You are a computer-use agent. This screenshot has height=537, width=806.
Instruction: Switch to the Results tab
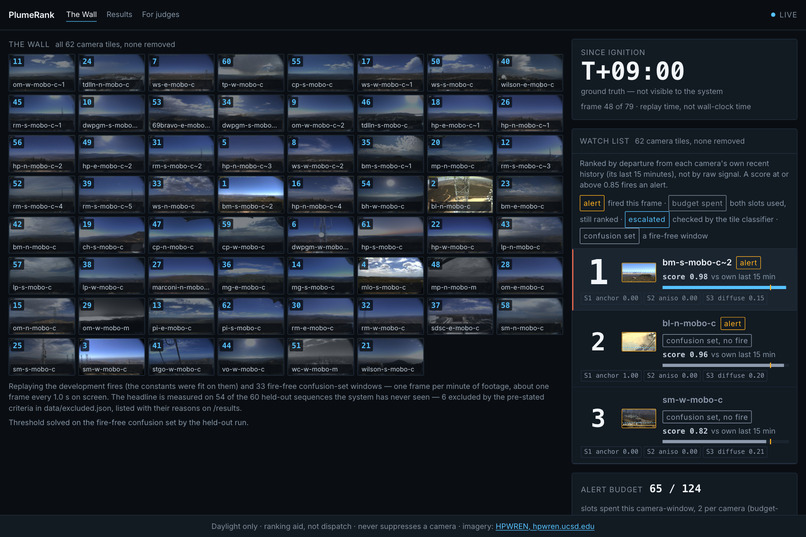coord(119,14)
